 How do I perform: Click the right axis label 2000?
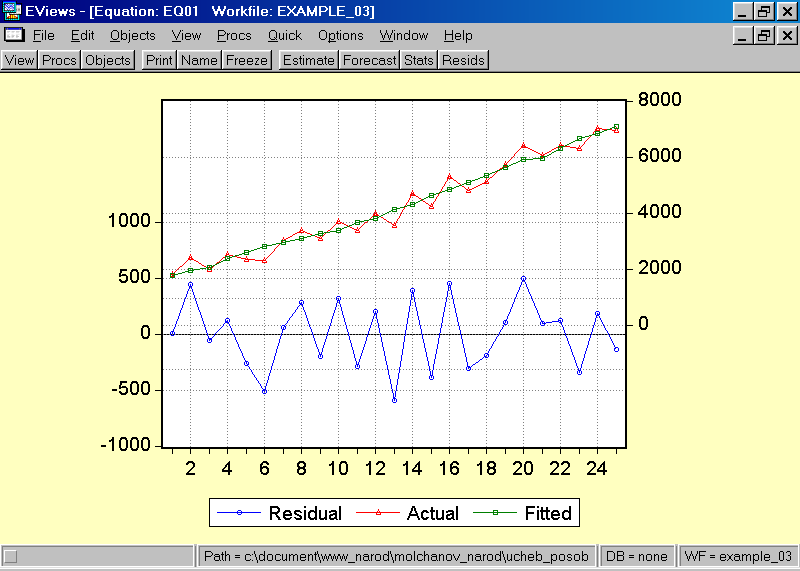pyautogui.click(x=659, y=267)
